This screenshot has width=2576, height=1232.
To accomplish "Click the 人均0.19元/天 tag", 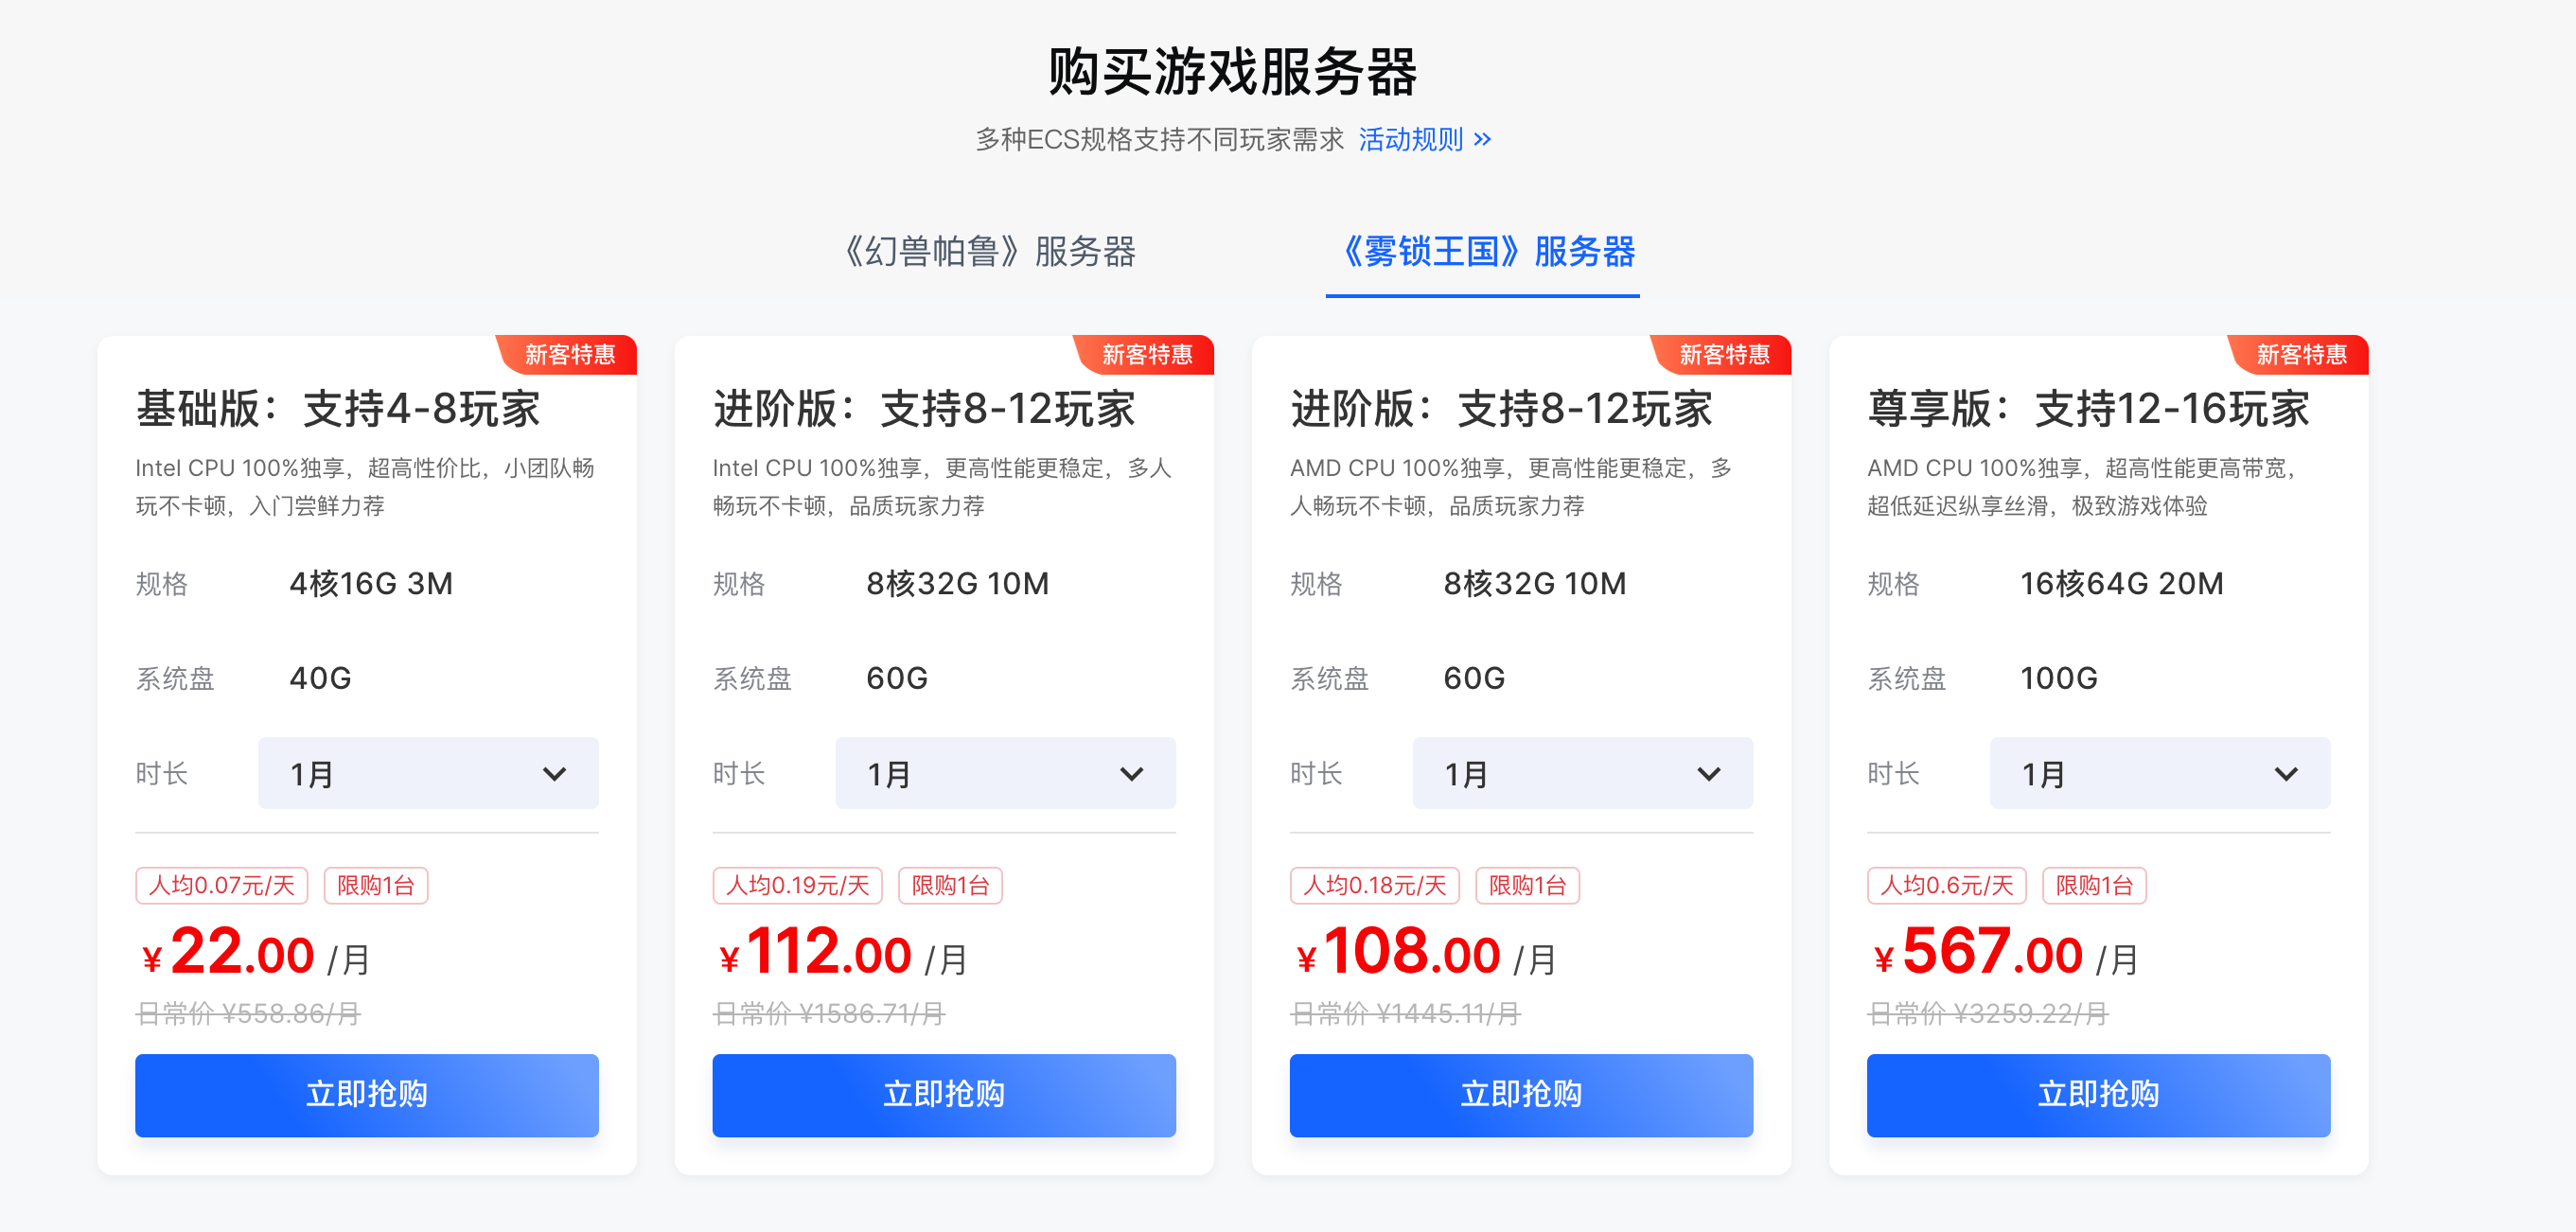I will pos(798,885).
